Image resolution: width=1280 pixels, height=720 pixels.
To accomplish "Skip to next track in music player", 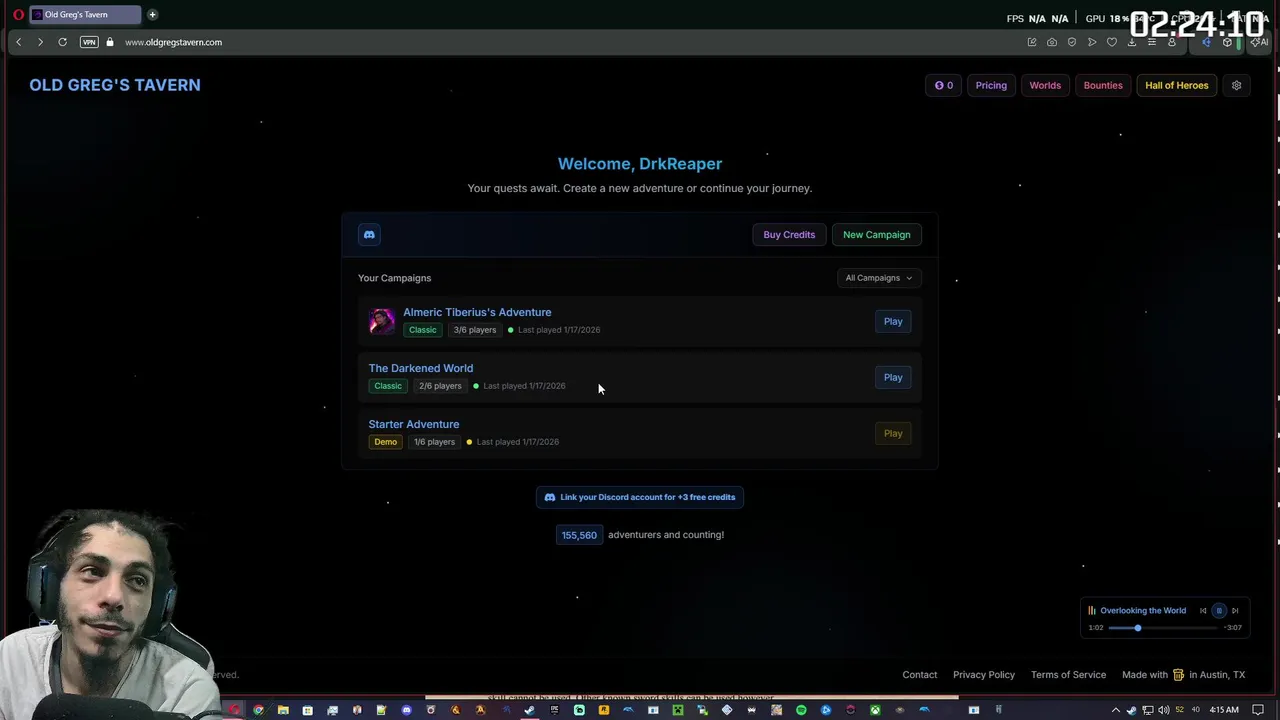I will pos(1235,610).
